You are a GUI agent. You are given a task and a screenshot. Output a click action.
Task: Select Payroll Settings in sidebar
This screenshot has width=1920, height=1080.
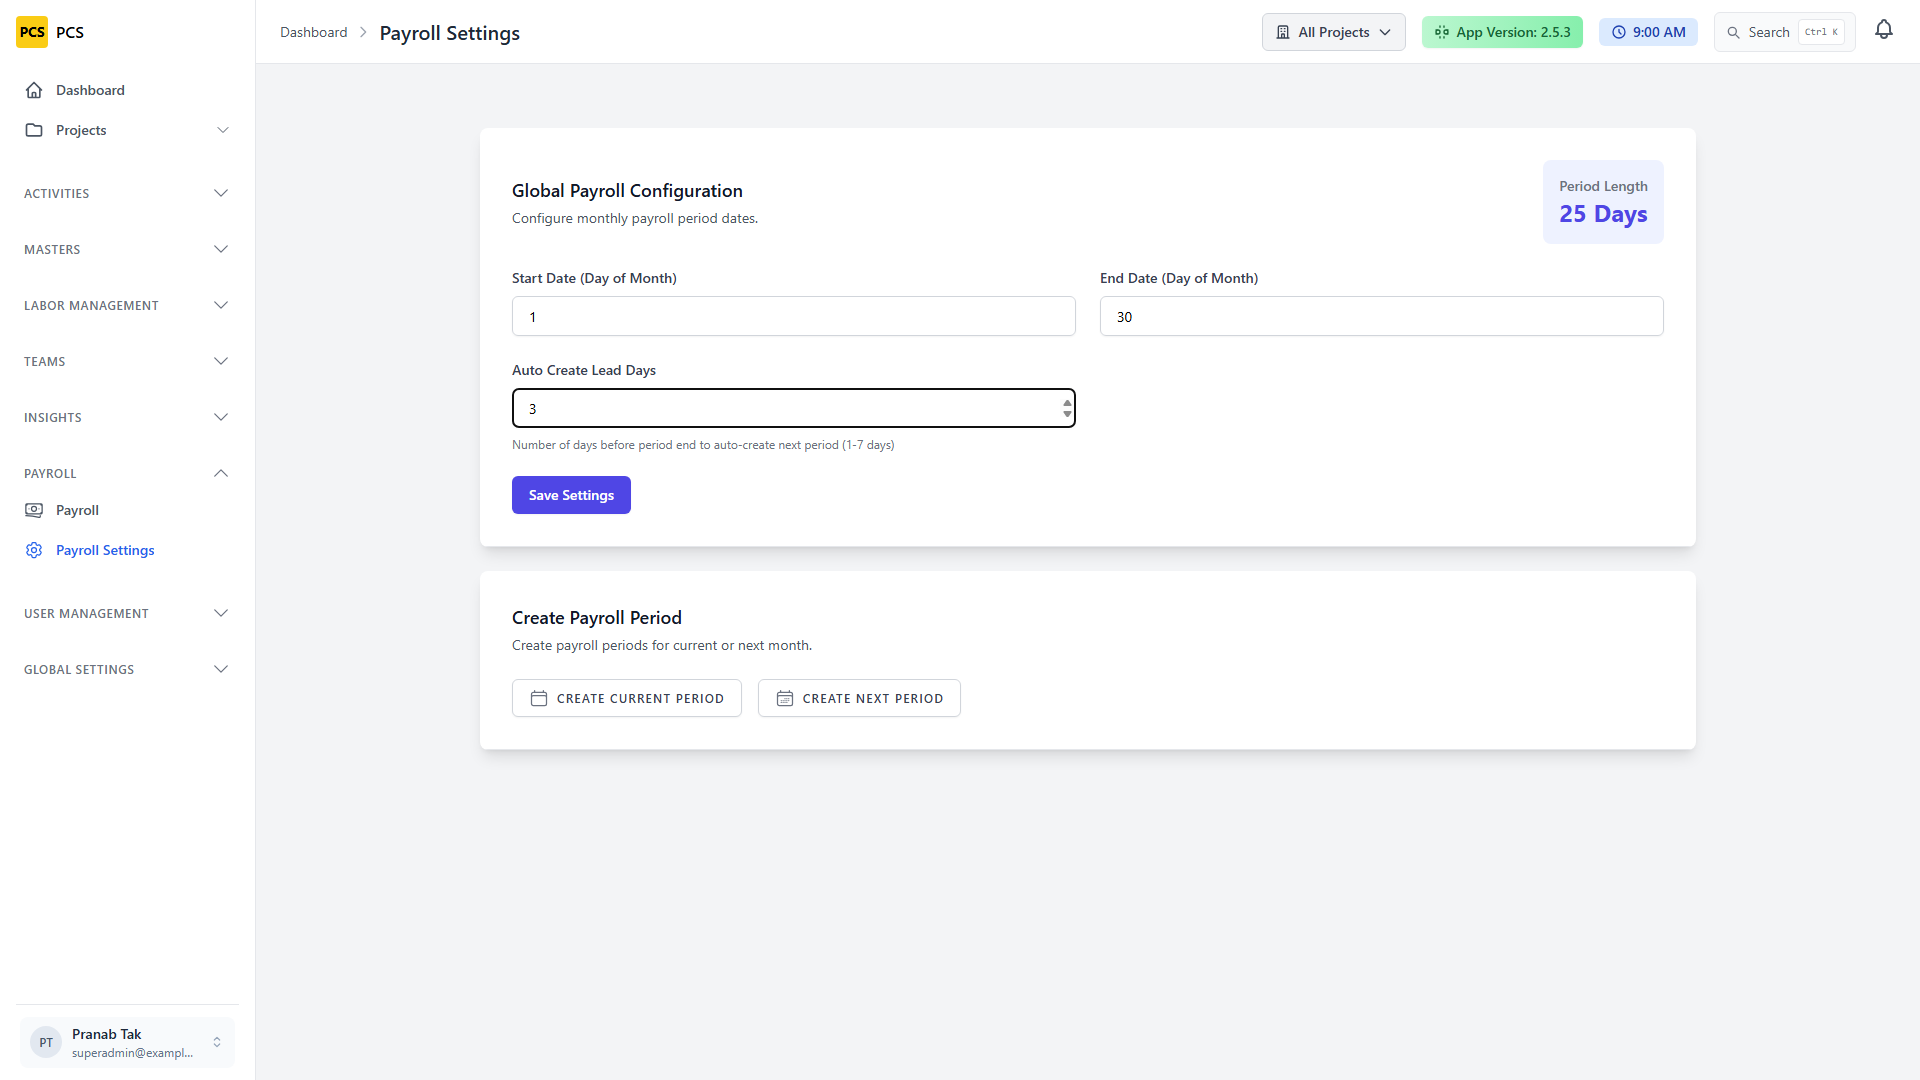(127, 550)
